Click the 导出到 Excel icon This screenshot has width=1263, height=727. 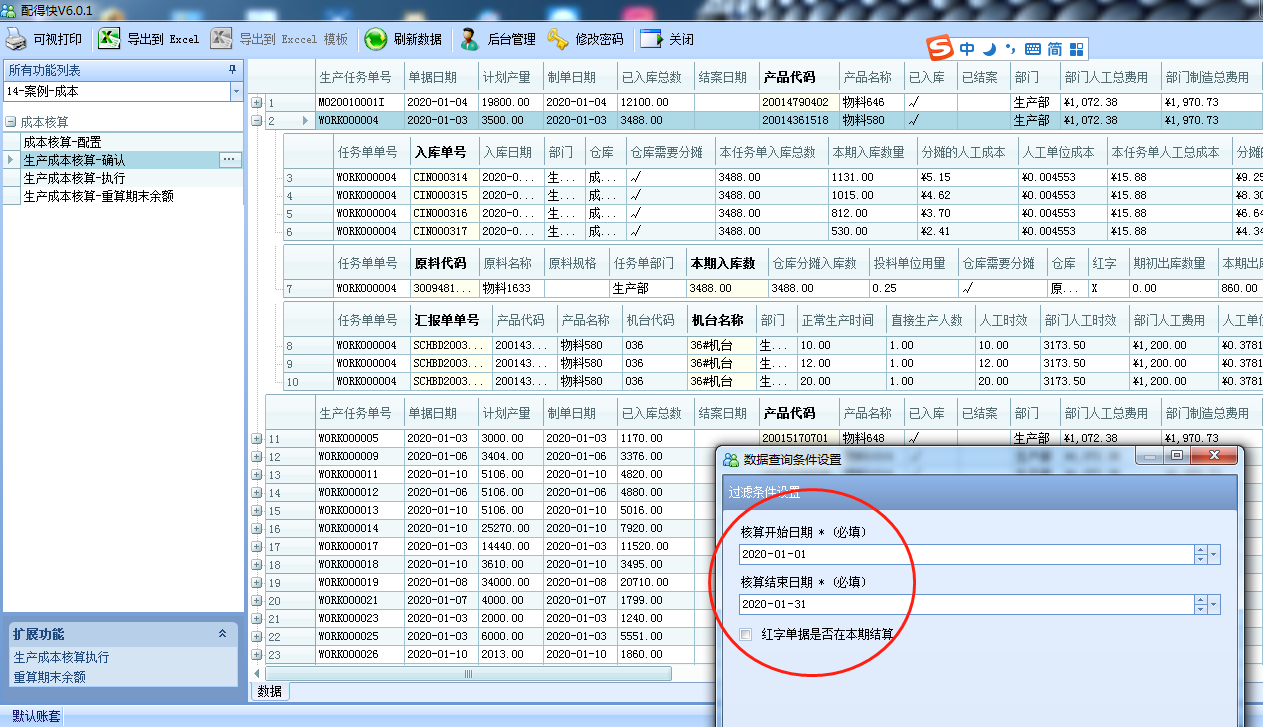pos(110,39)
